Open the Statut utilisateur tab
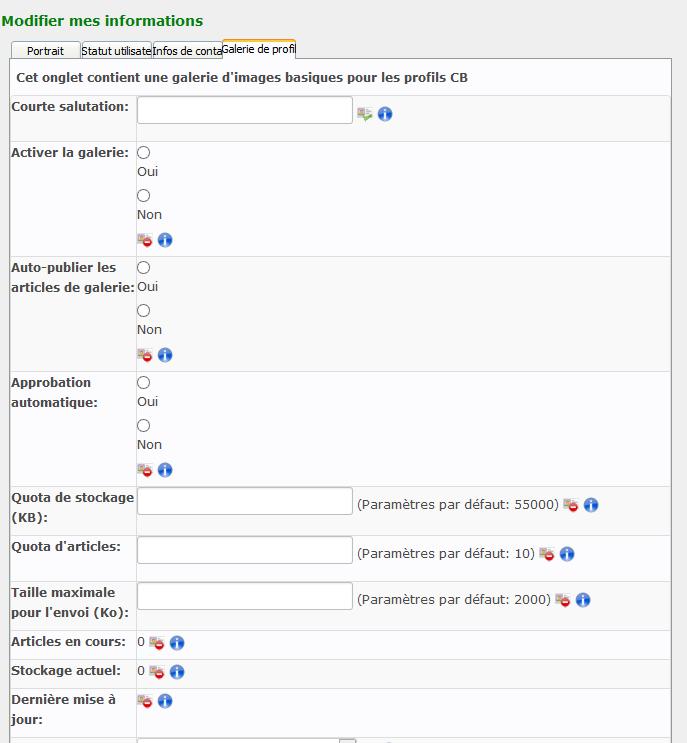Image resolution: width=687 pixels, height=743 pixels. [x=116, y=50]
